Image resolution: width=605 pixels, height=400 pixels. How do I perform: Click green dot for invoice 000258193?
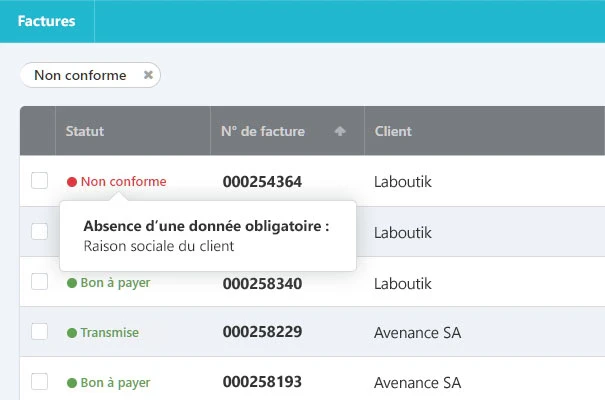coord(72,383)
